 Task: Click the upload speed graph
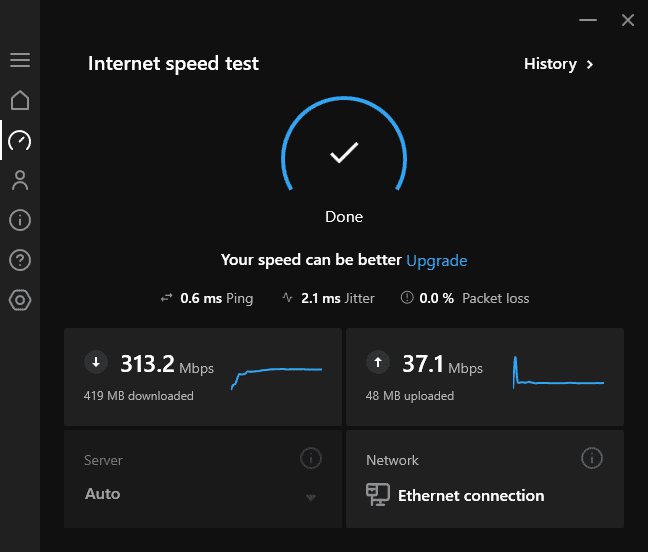pyautogui.click(x=558, y=373)
